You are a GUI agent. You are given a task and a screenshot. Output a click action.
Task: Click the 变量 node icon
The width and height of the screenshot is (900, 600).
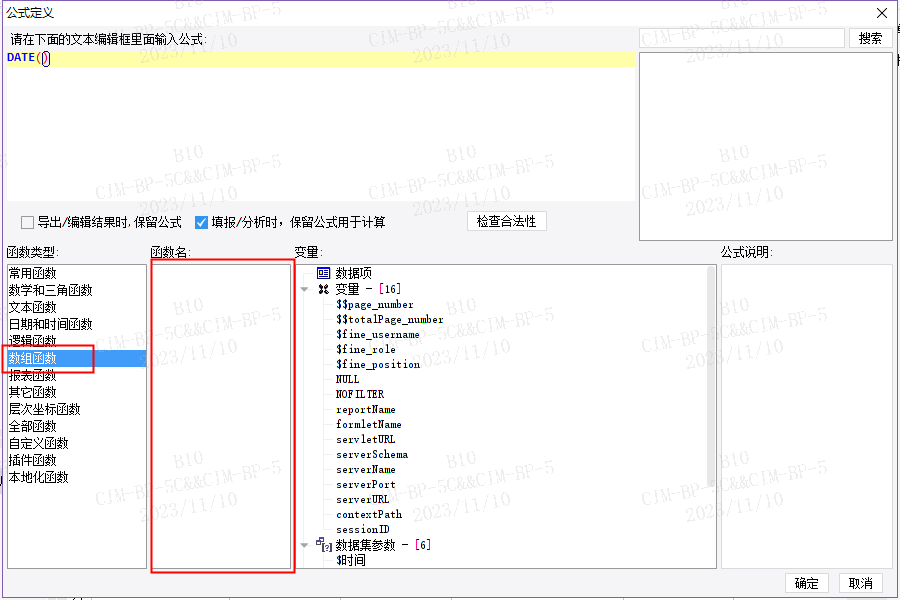click(323, 289)
